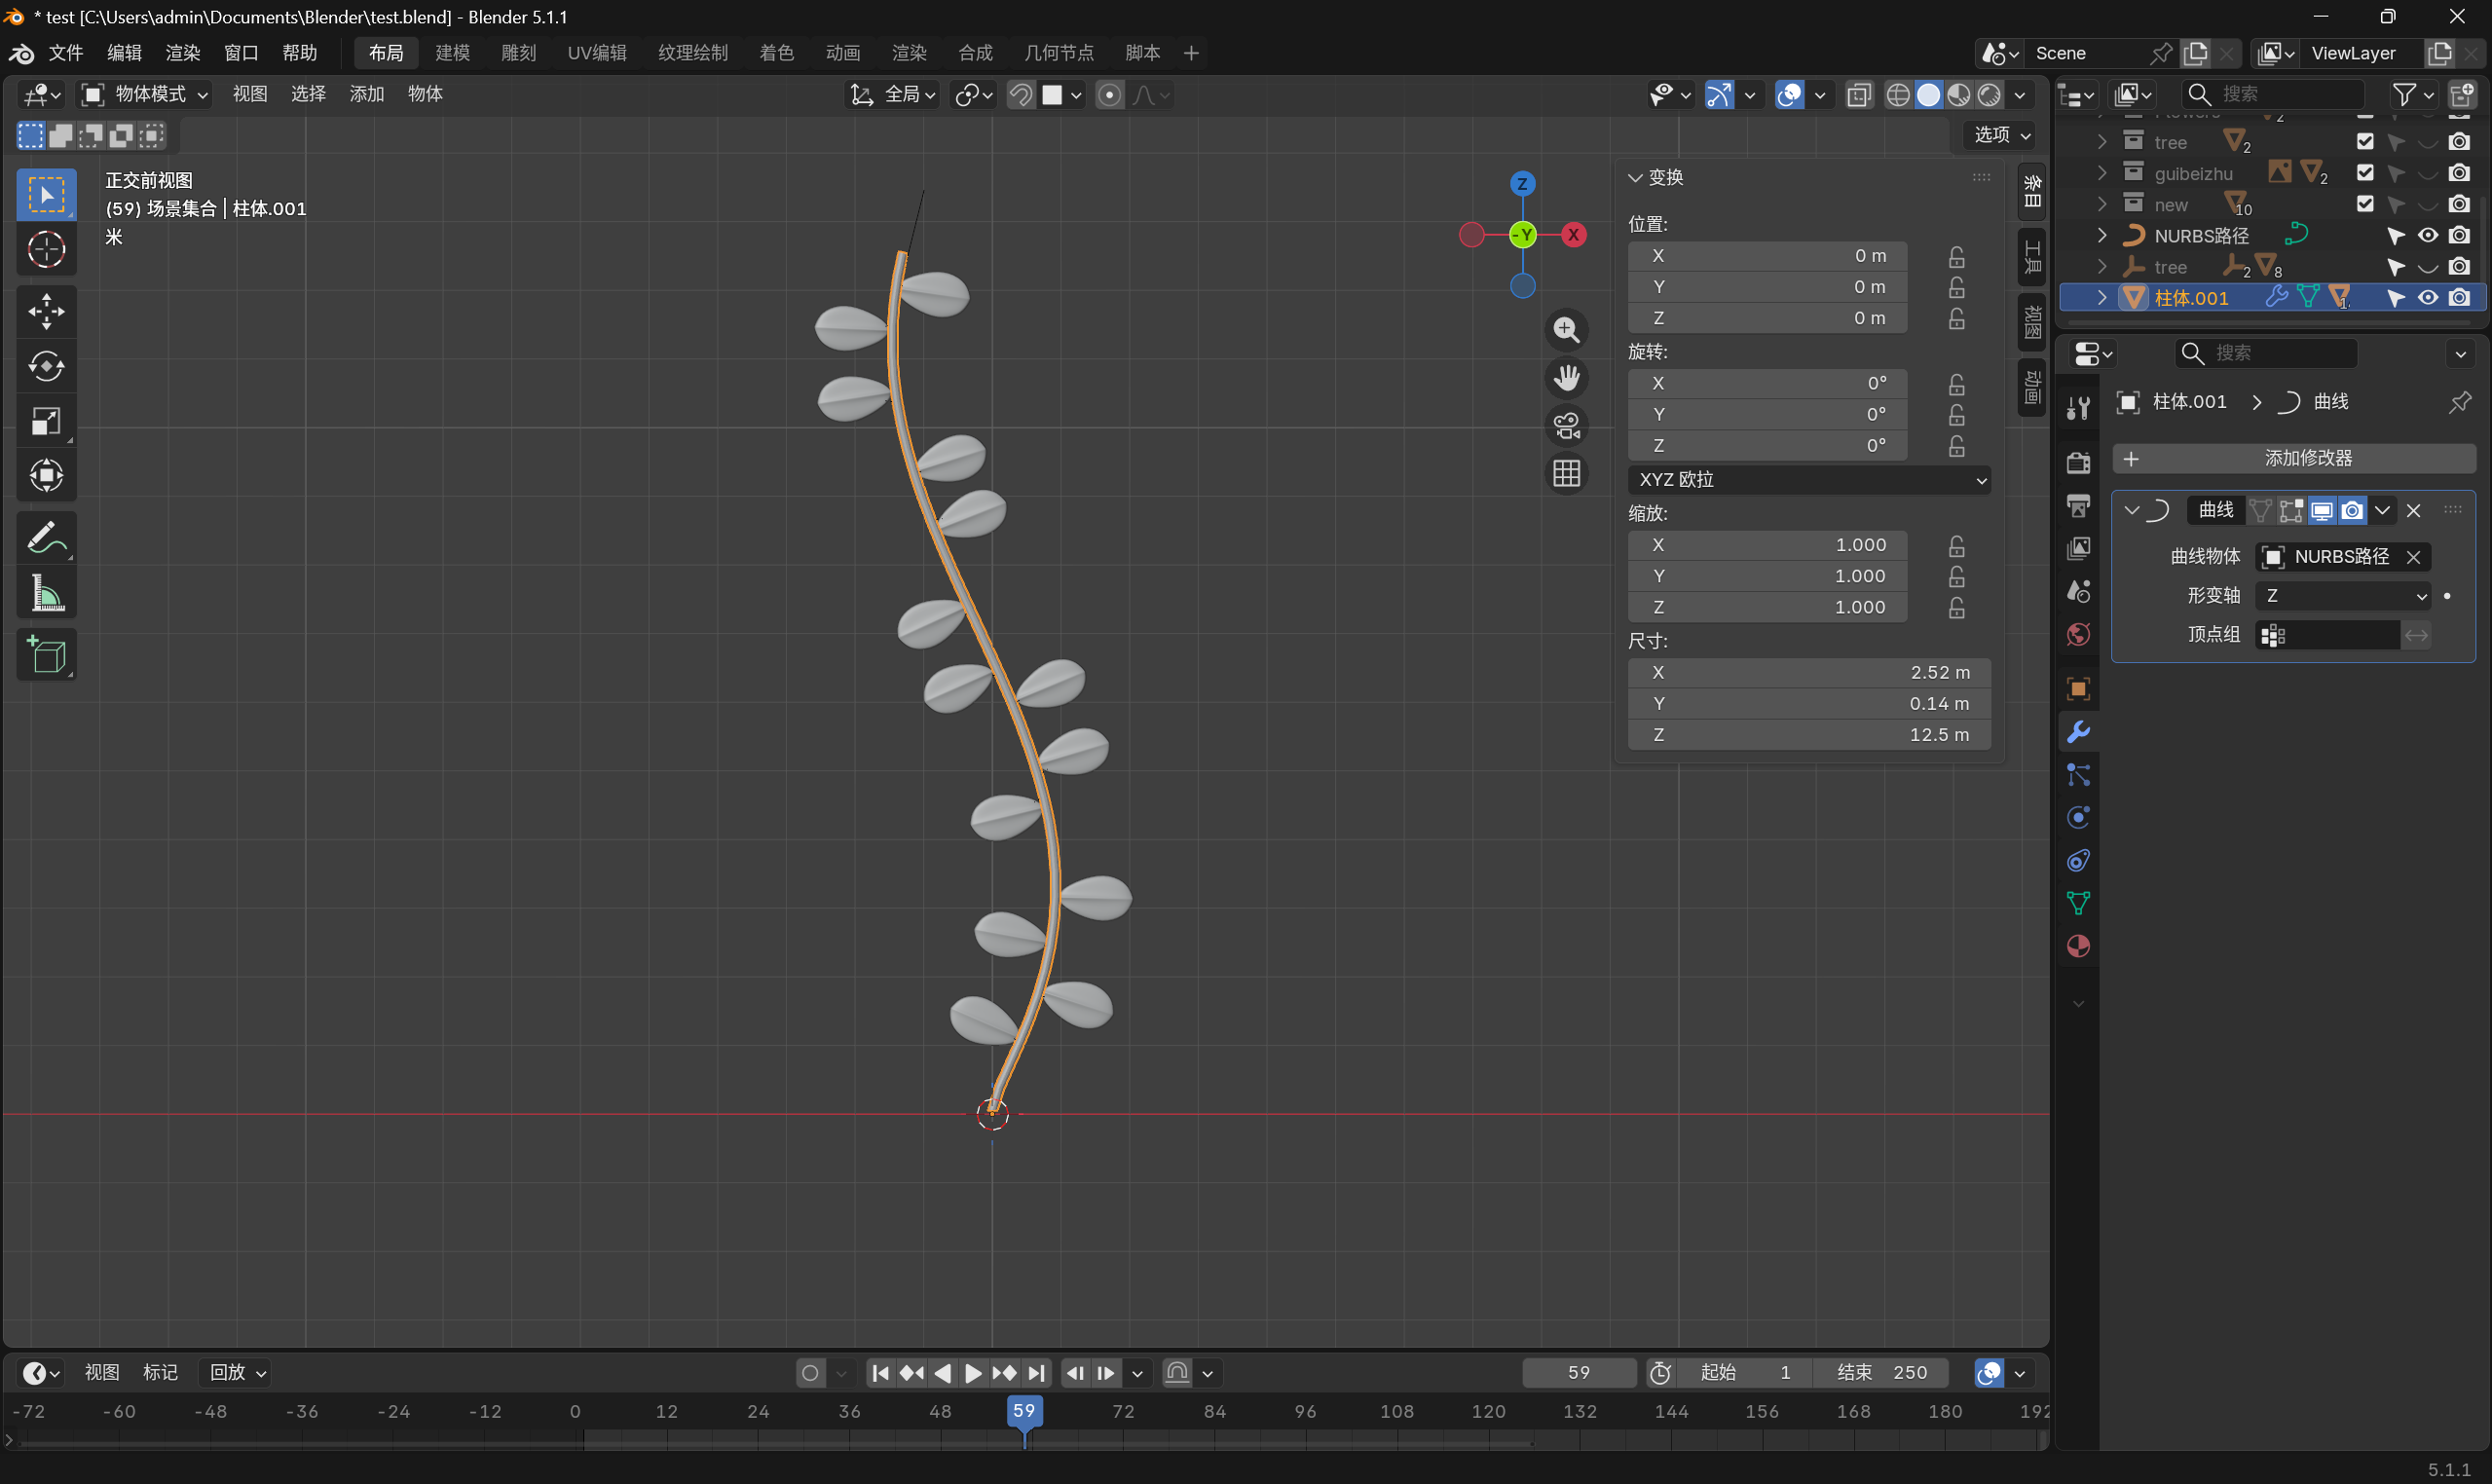Toggle camera view with camera icon
Viewport: 2492px width, 1484px height.
1566,425
